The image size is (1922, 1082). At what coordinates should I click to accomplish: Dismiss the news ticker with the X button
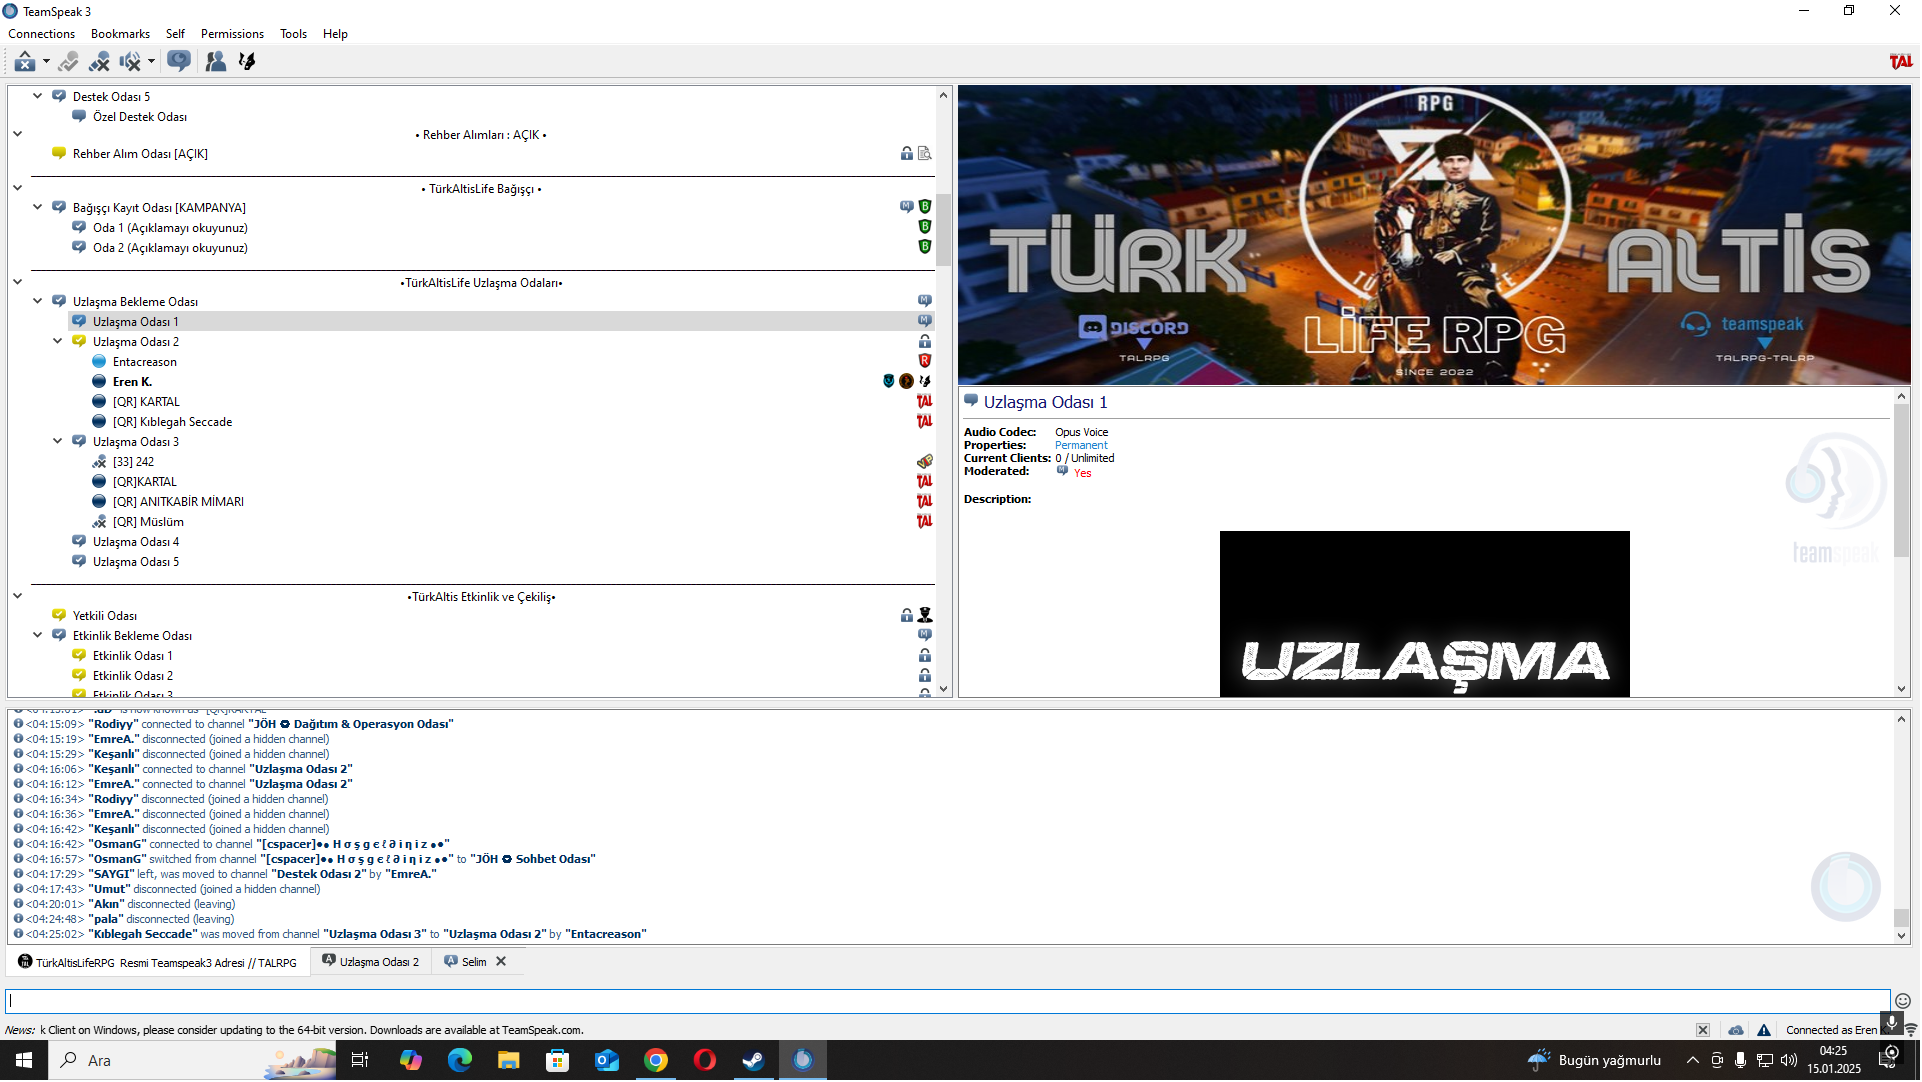1703,1031
